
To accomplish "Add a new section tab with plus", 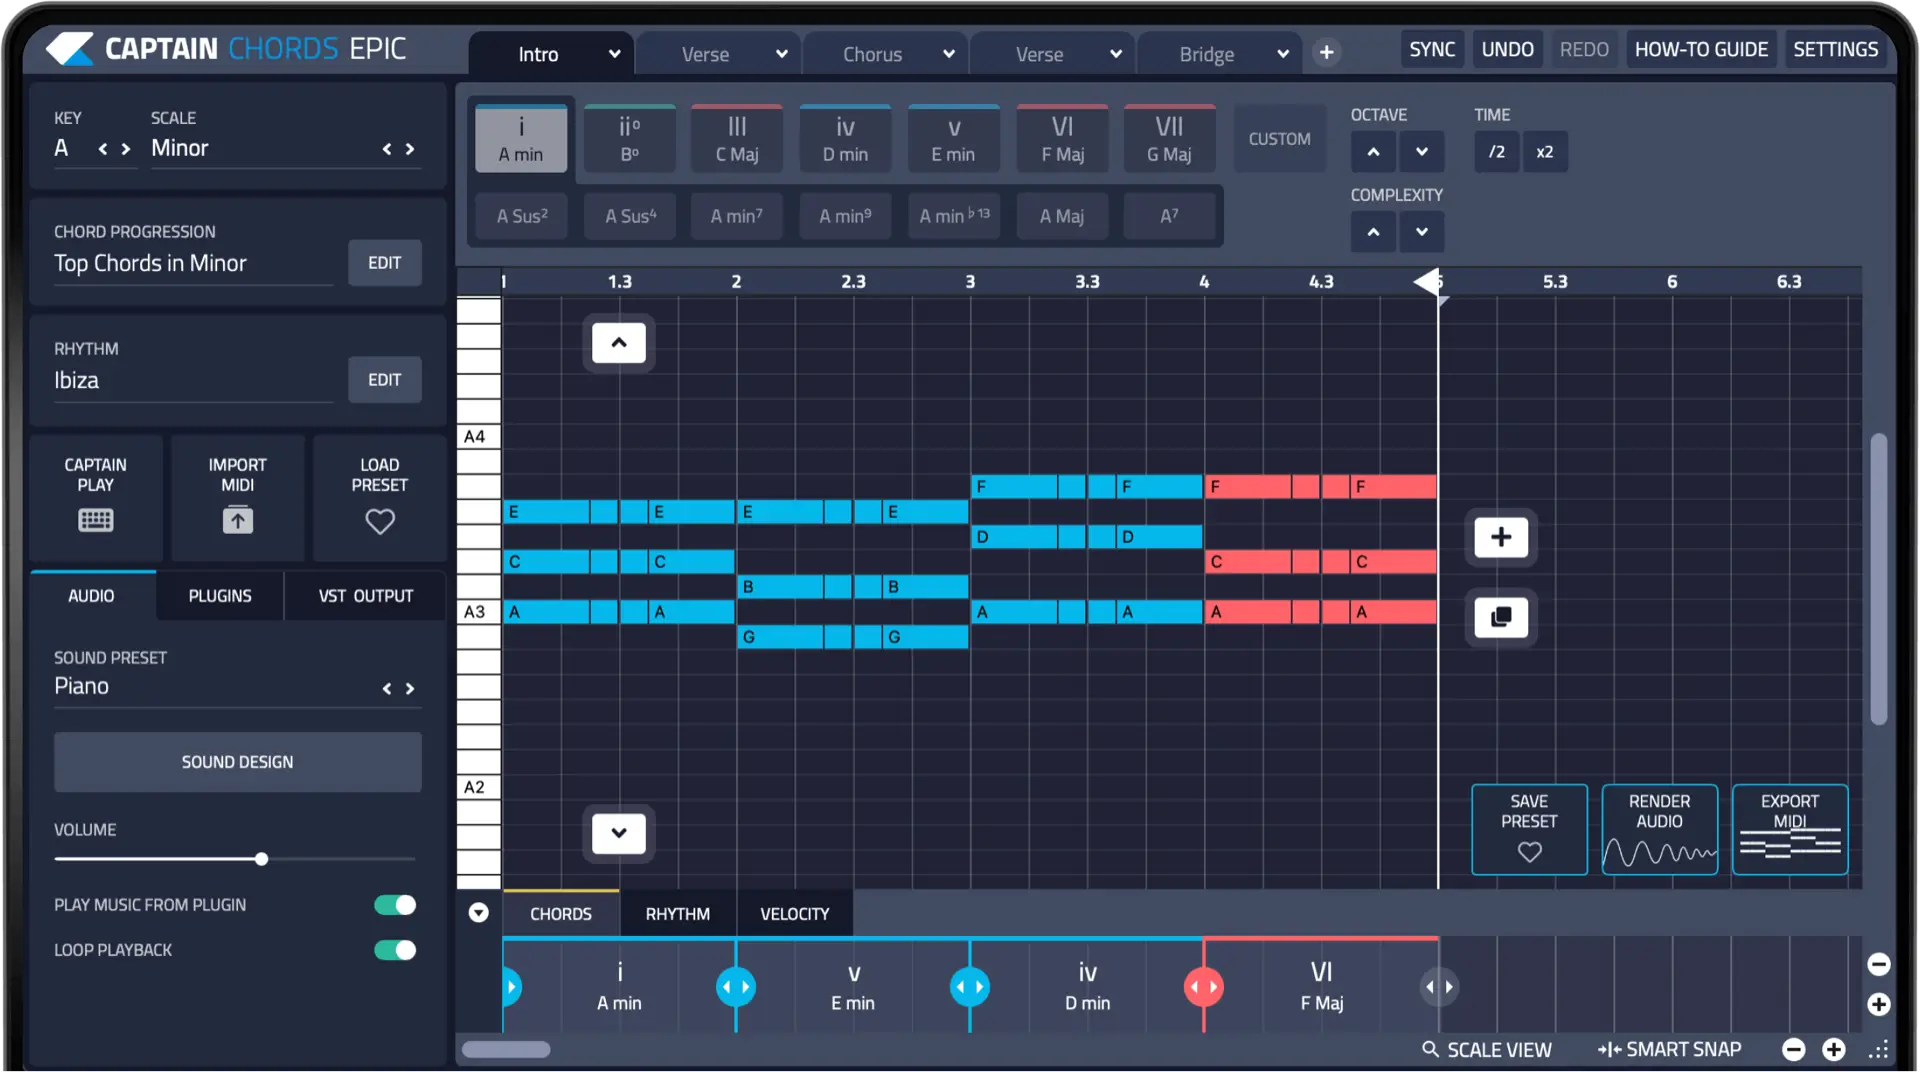I will [x=1327, y=53].
